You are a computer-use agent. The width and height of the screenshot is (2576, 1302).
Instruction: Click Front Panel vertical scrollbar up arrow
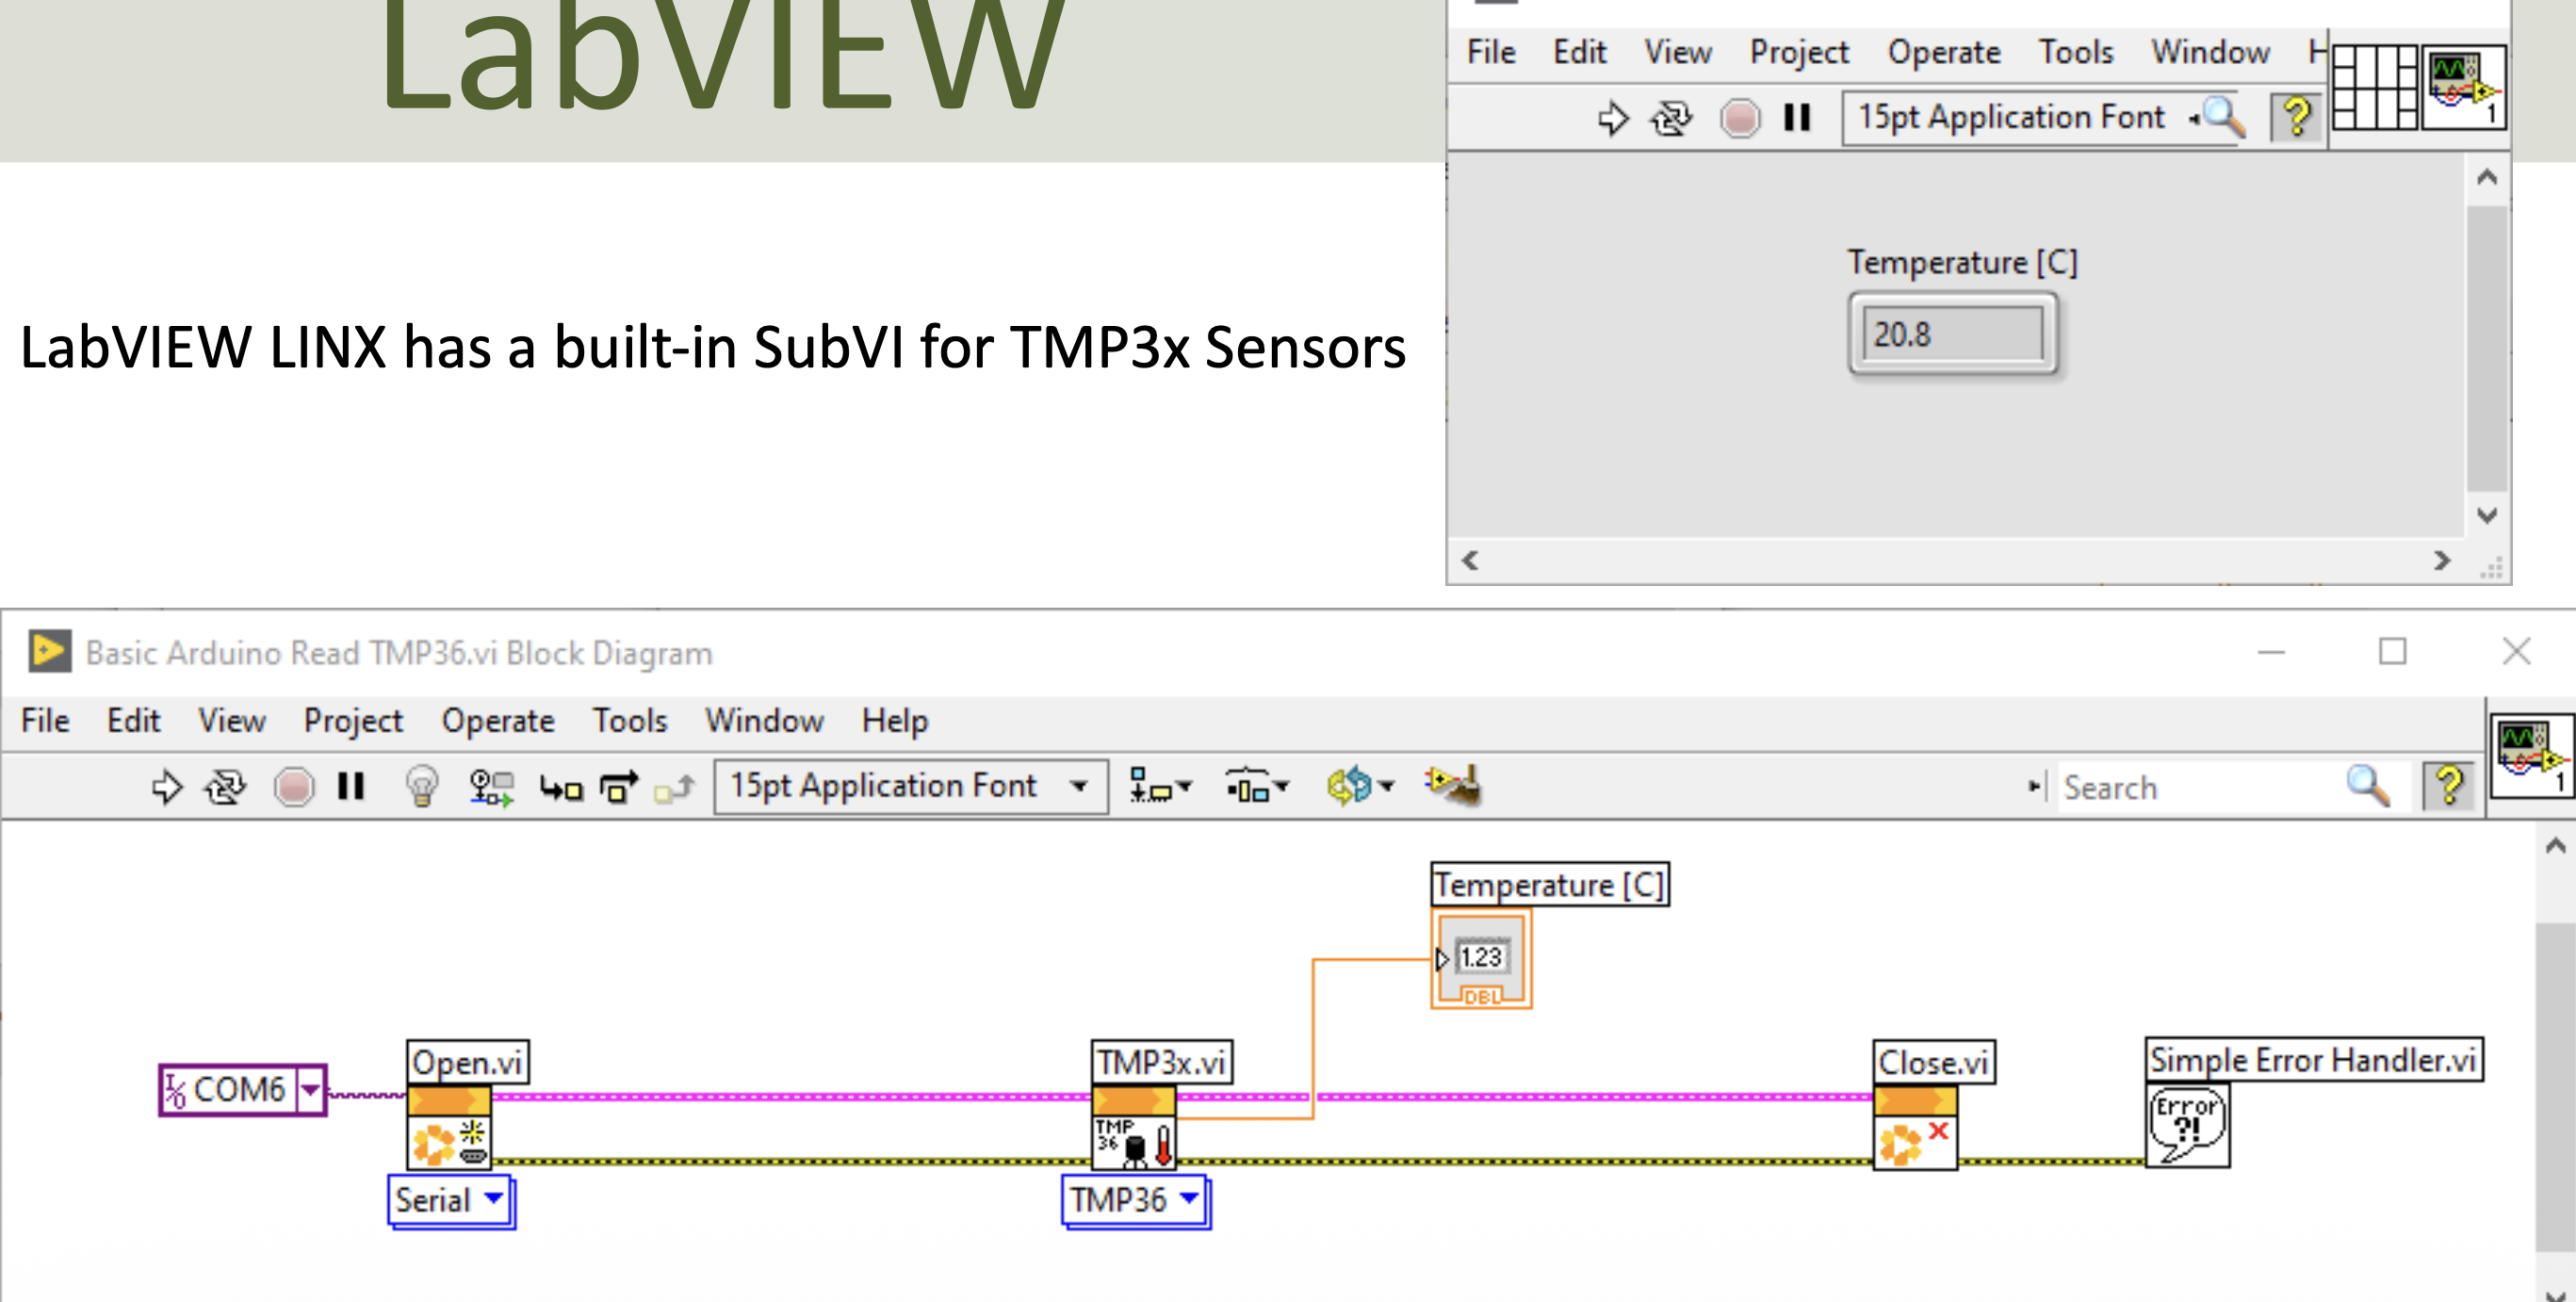point(2487,178)
